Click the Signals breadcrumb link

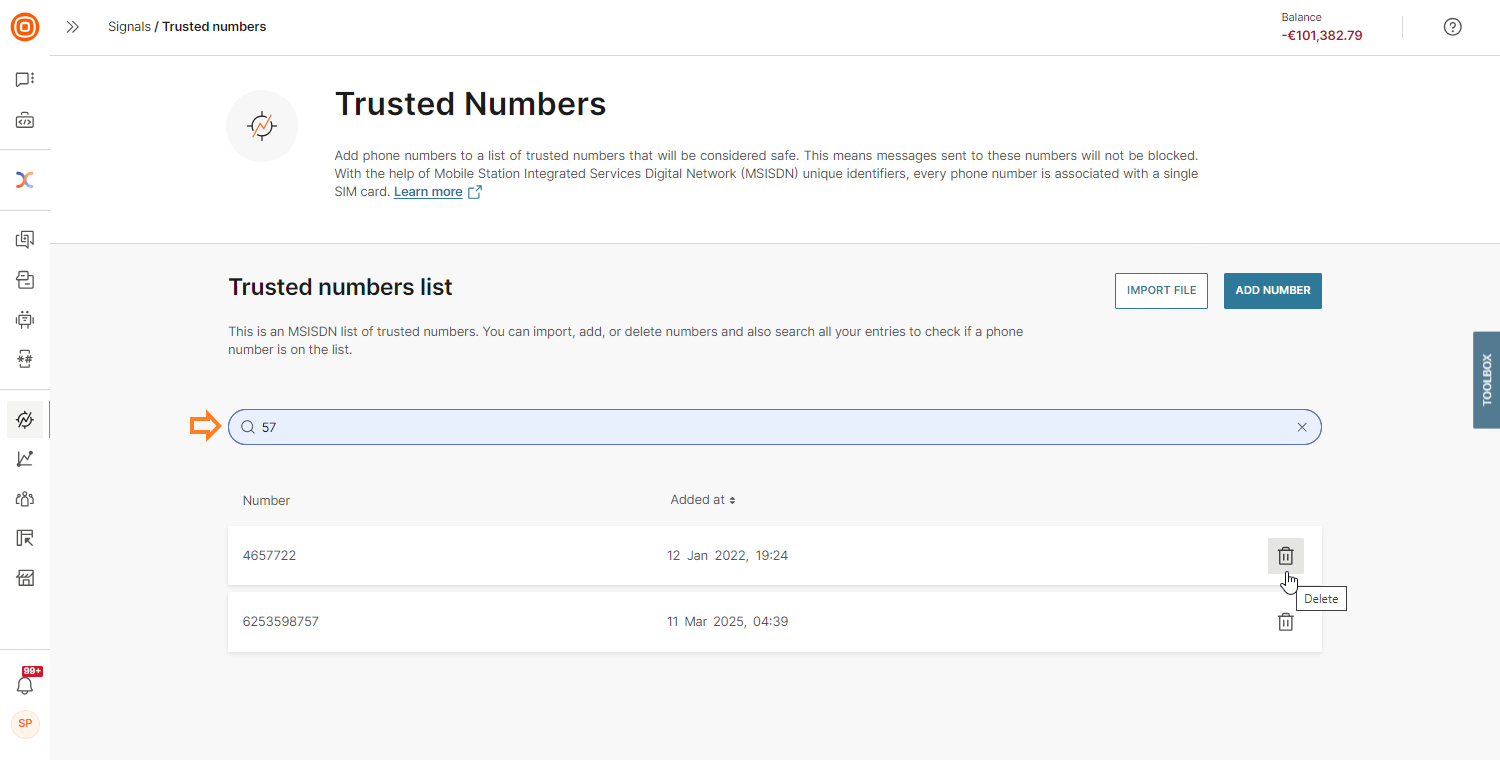point(129,27)
